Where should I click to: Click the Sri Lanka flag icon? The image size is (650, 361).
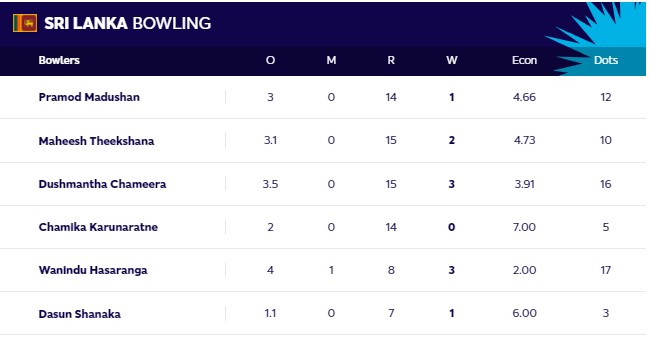(x=25, y=23)
